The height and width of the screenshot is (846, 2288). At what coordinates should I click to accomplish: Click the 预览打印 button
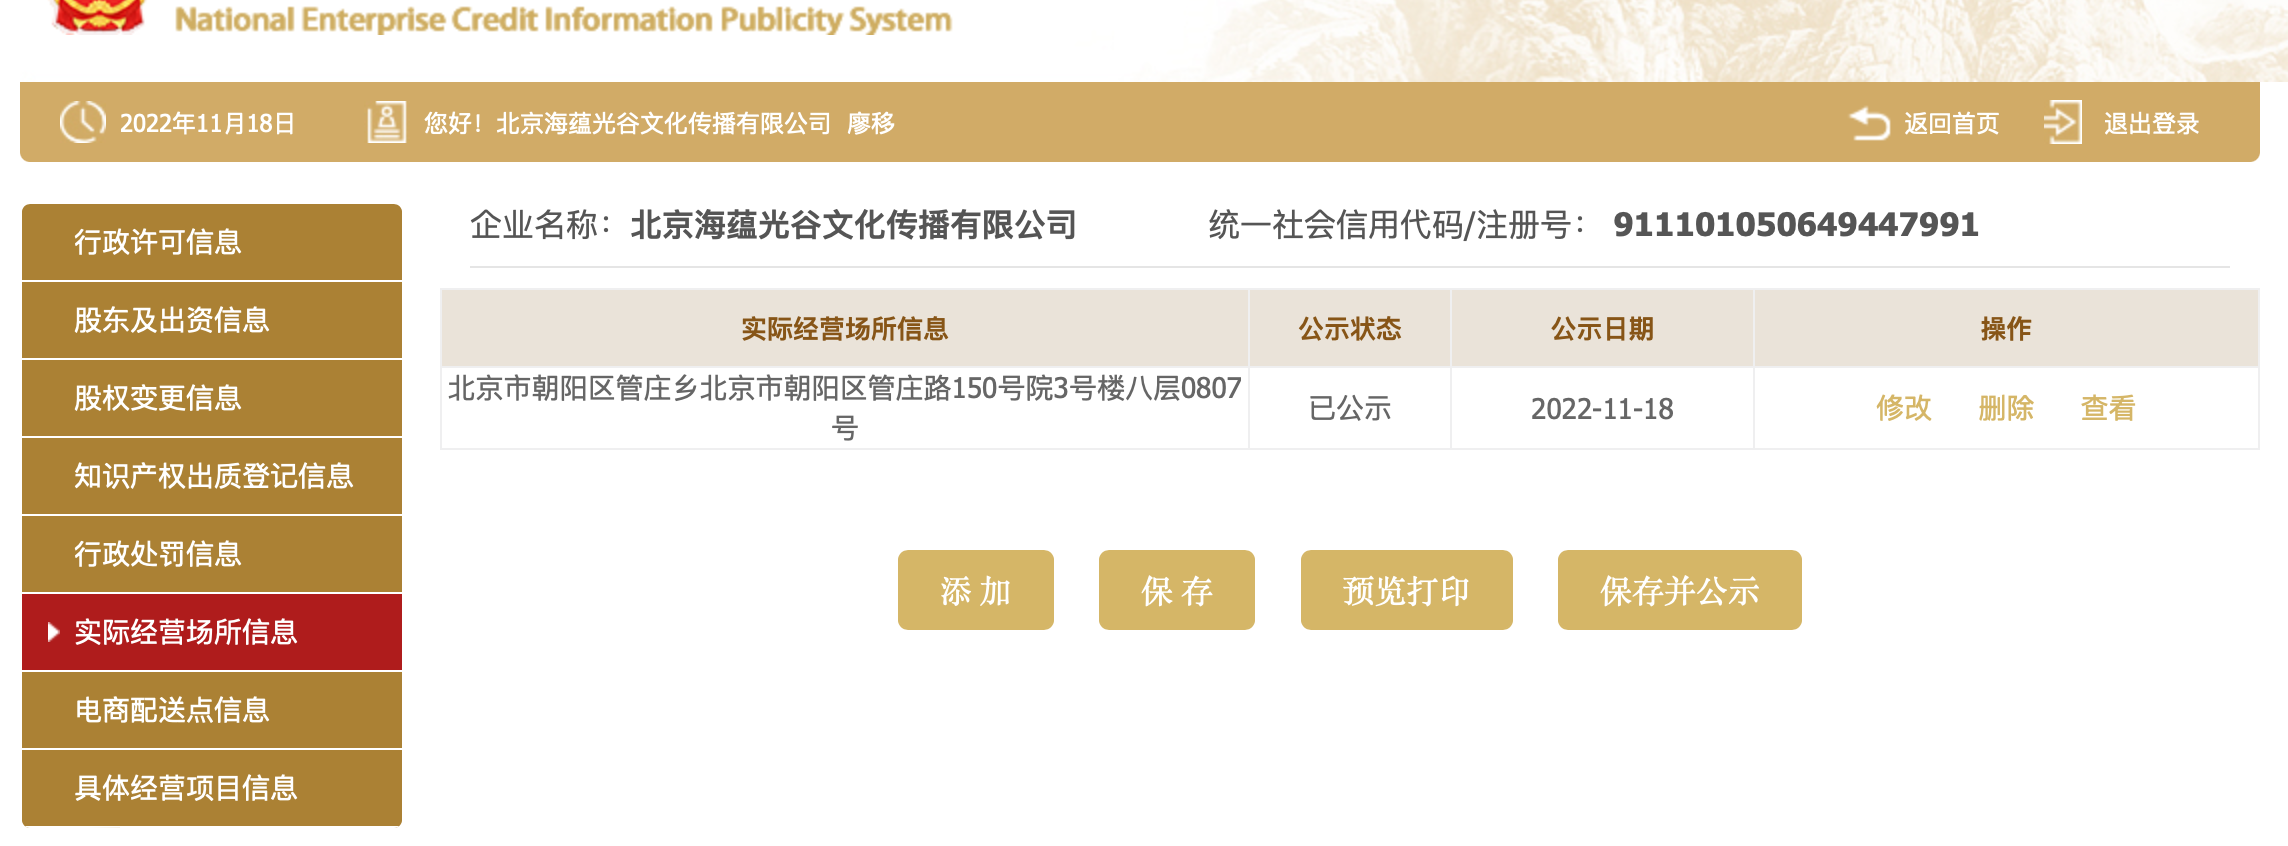1407,590
